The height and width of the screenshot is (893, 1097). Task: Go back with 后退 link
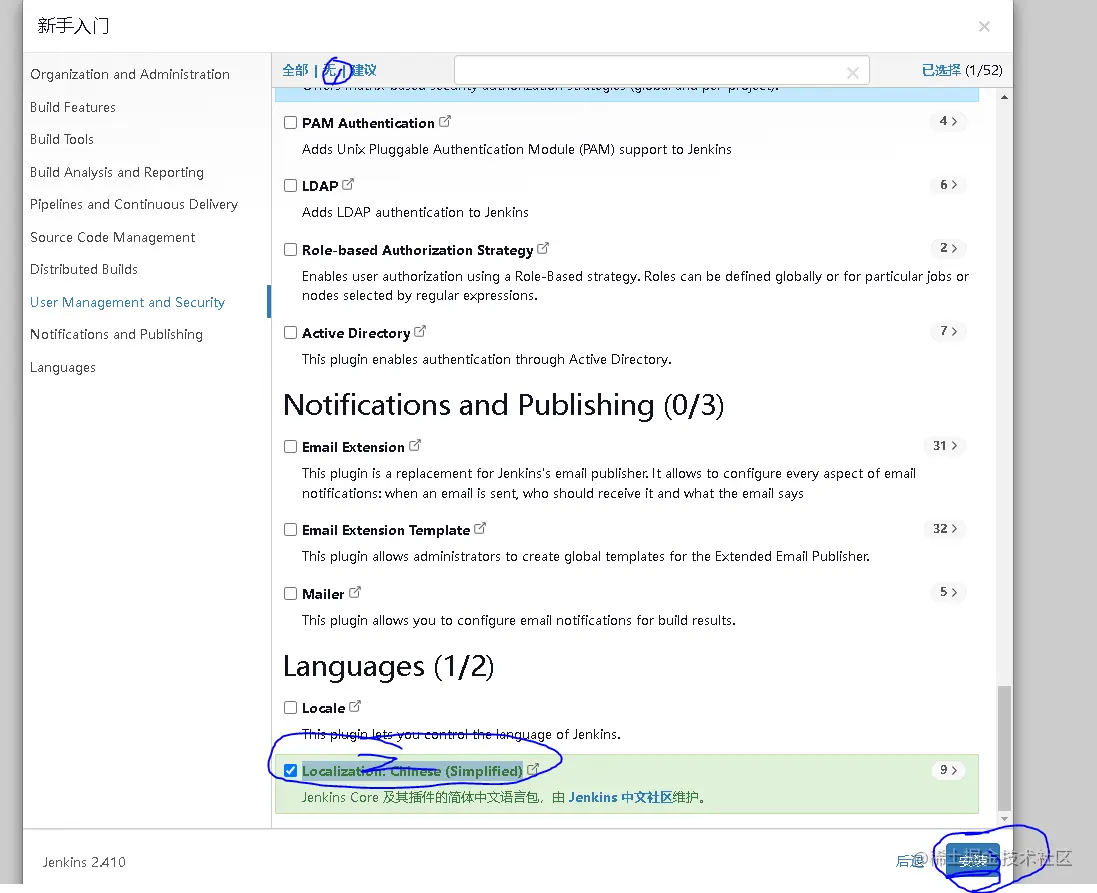coord(910,861)
